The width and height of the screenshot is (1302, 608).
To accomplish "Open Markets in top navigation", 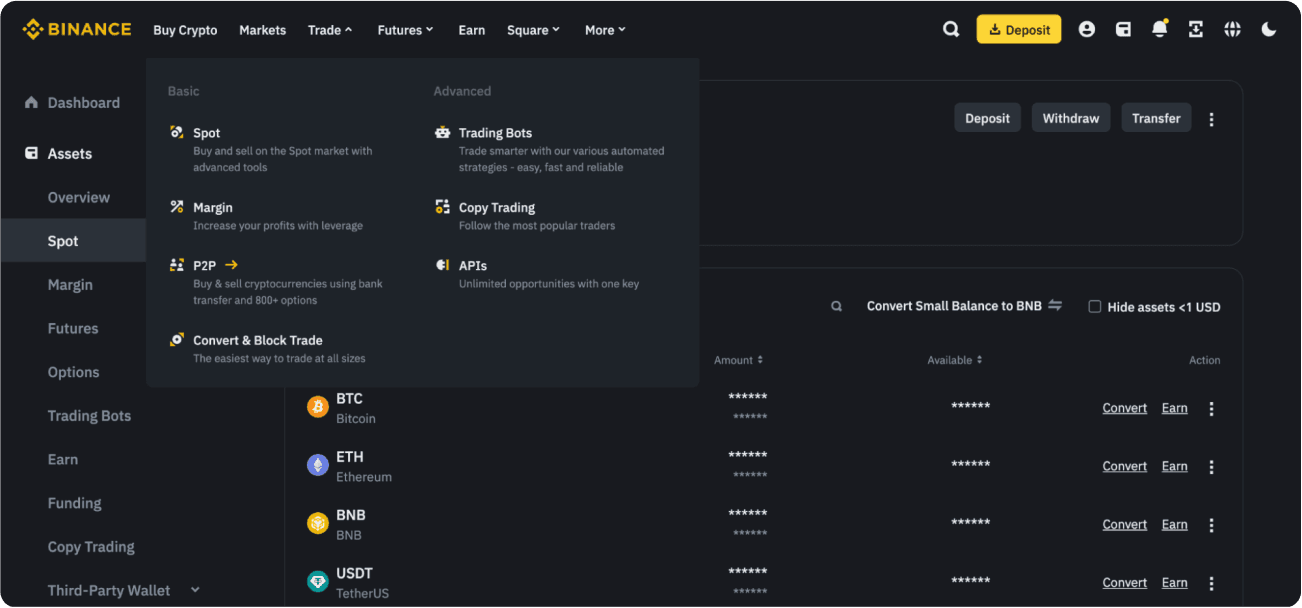I will pos(263,30).
